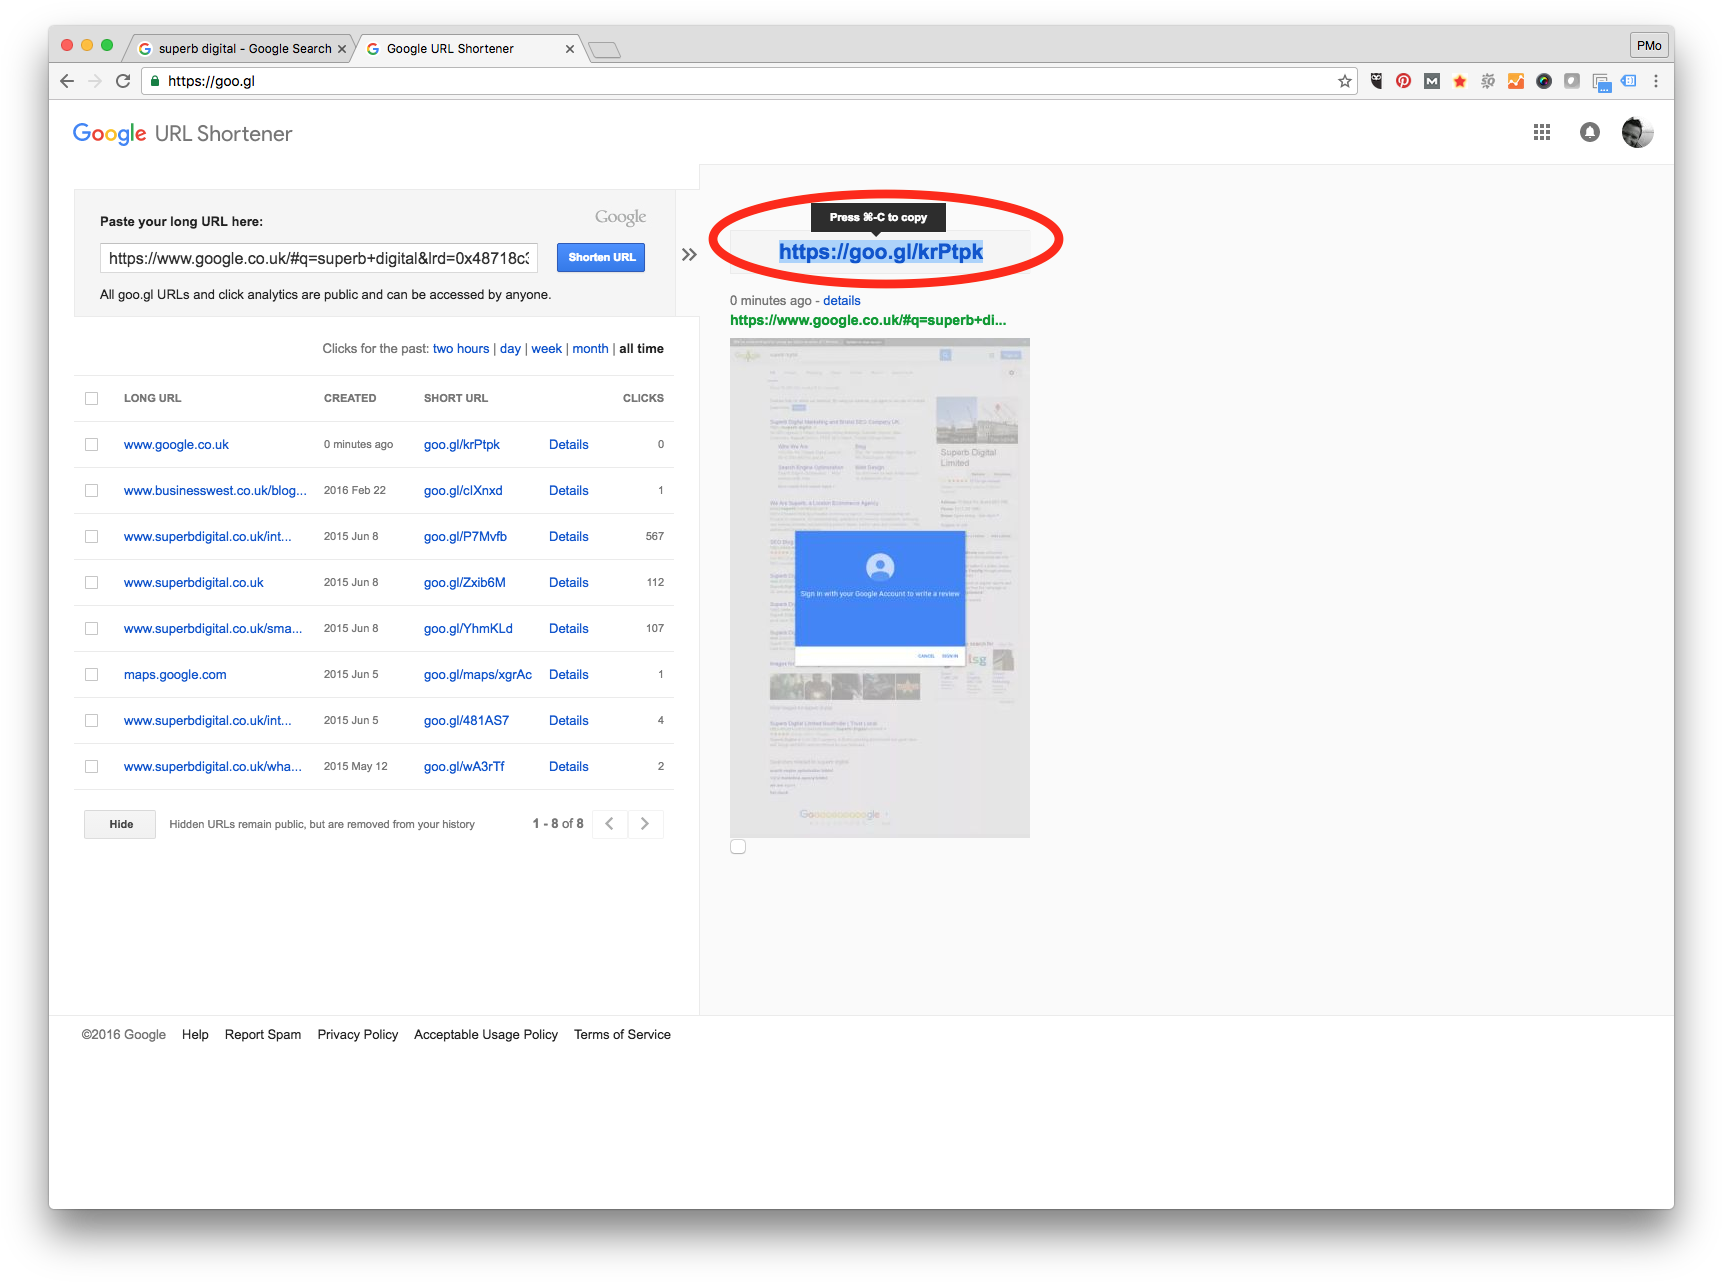Open the Pinterest browser extension
Viewport: 1722px width, 1282px height.
tap(1403, 81)
